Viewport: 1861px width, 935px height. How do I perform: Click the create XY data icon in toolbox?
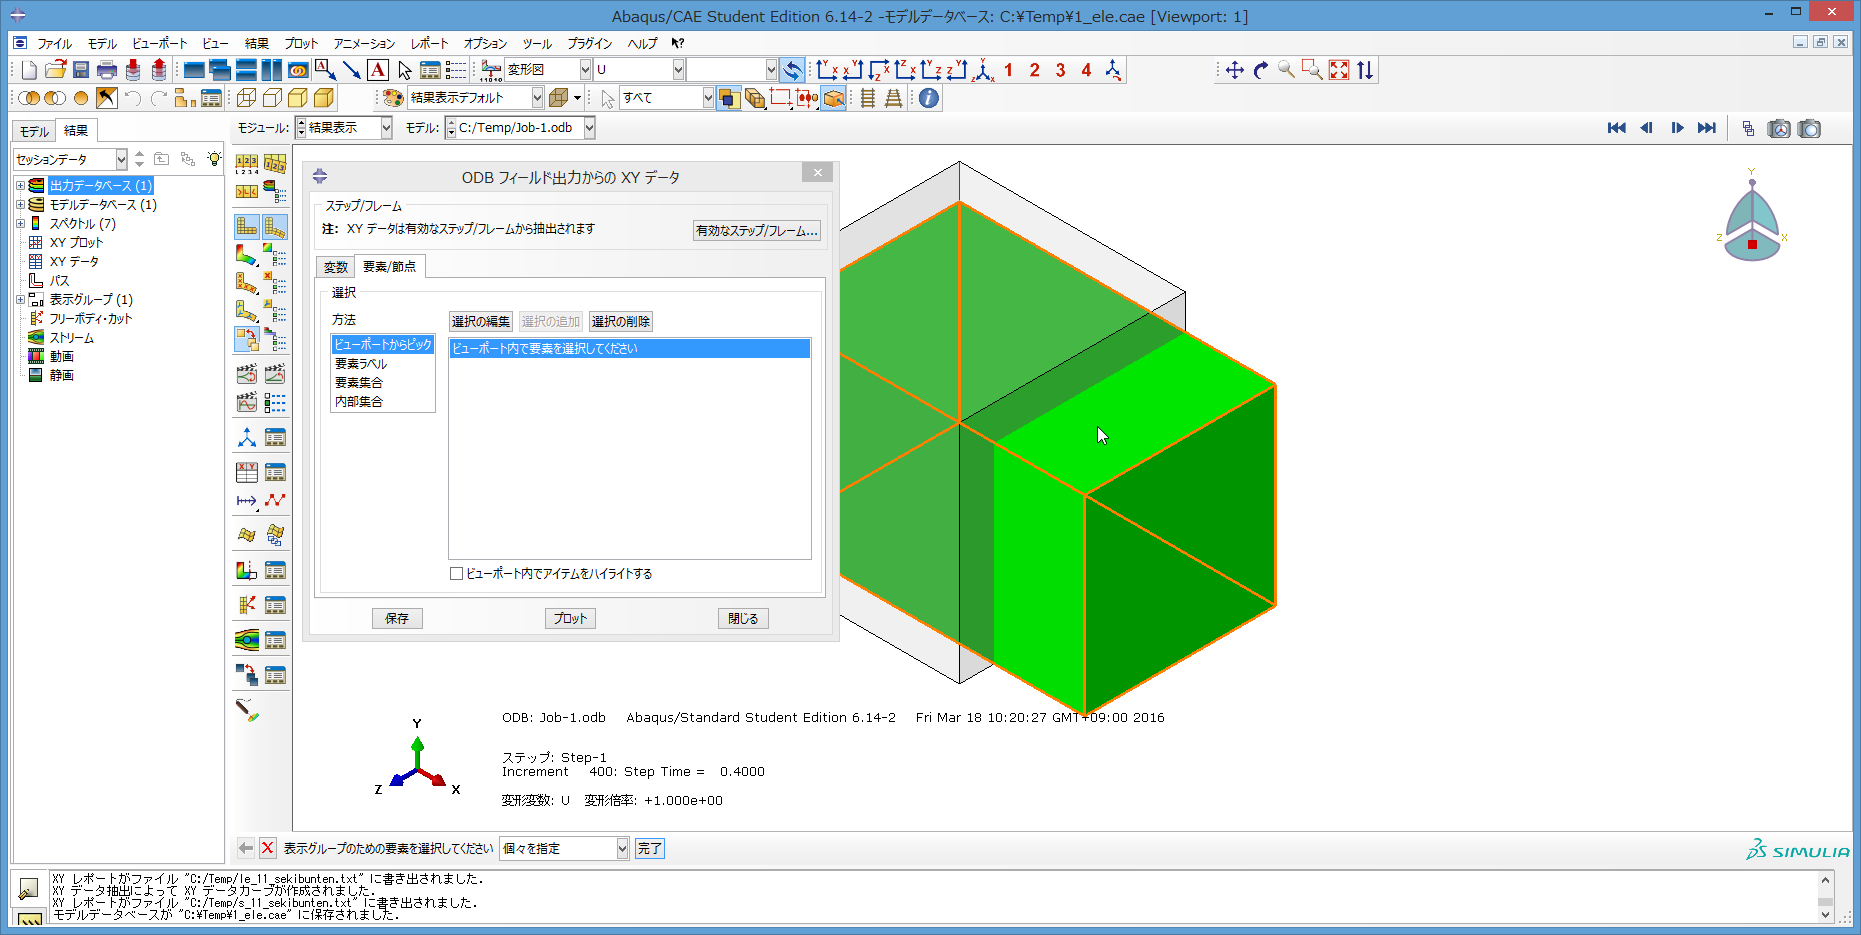point(247,472)
